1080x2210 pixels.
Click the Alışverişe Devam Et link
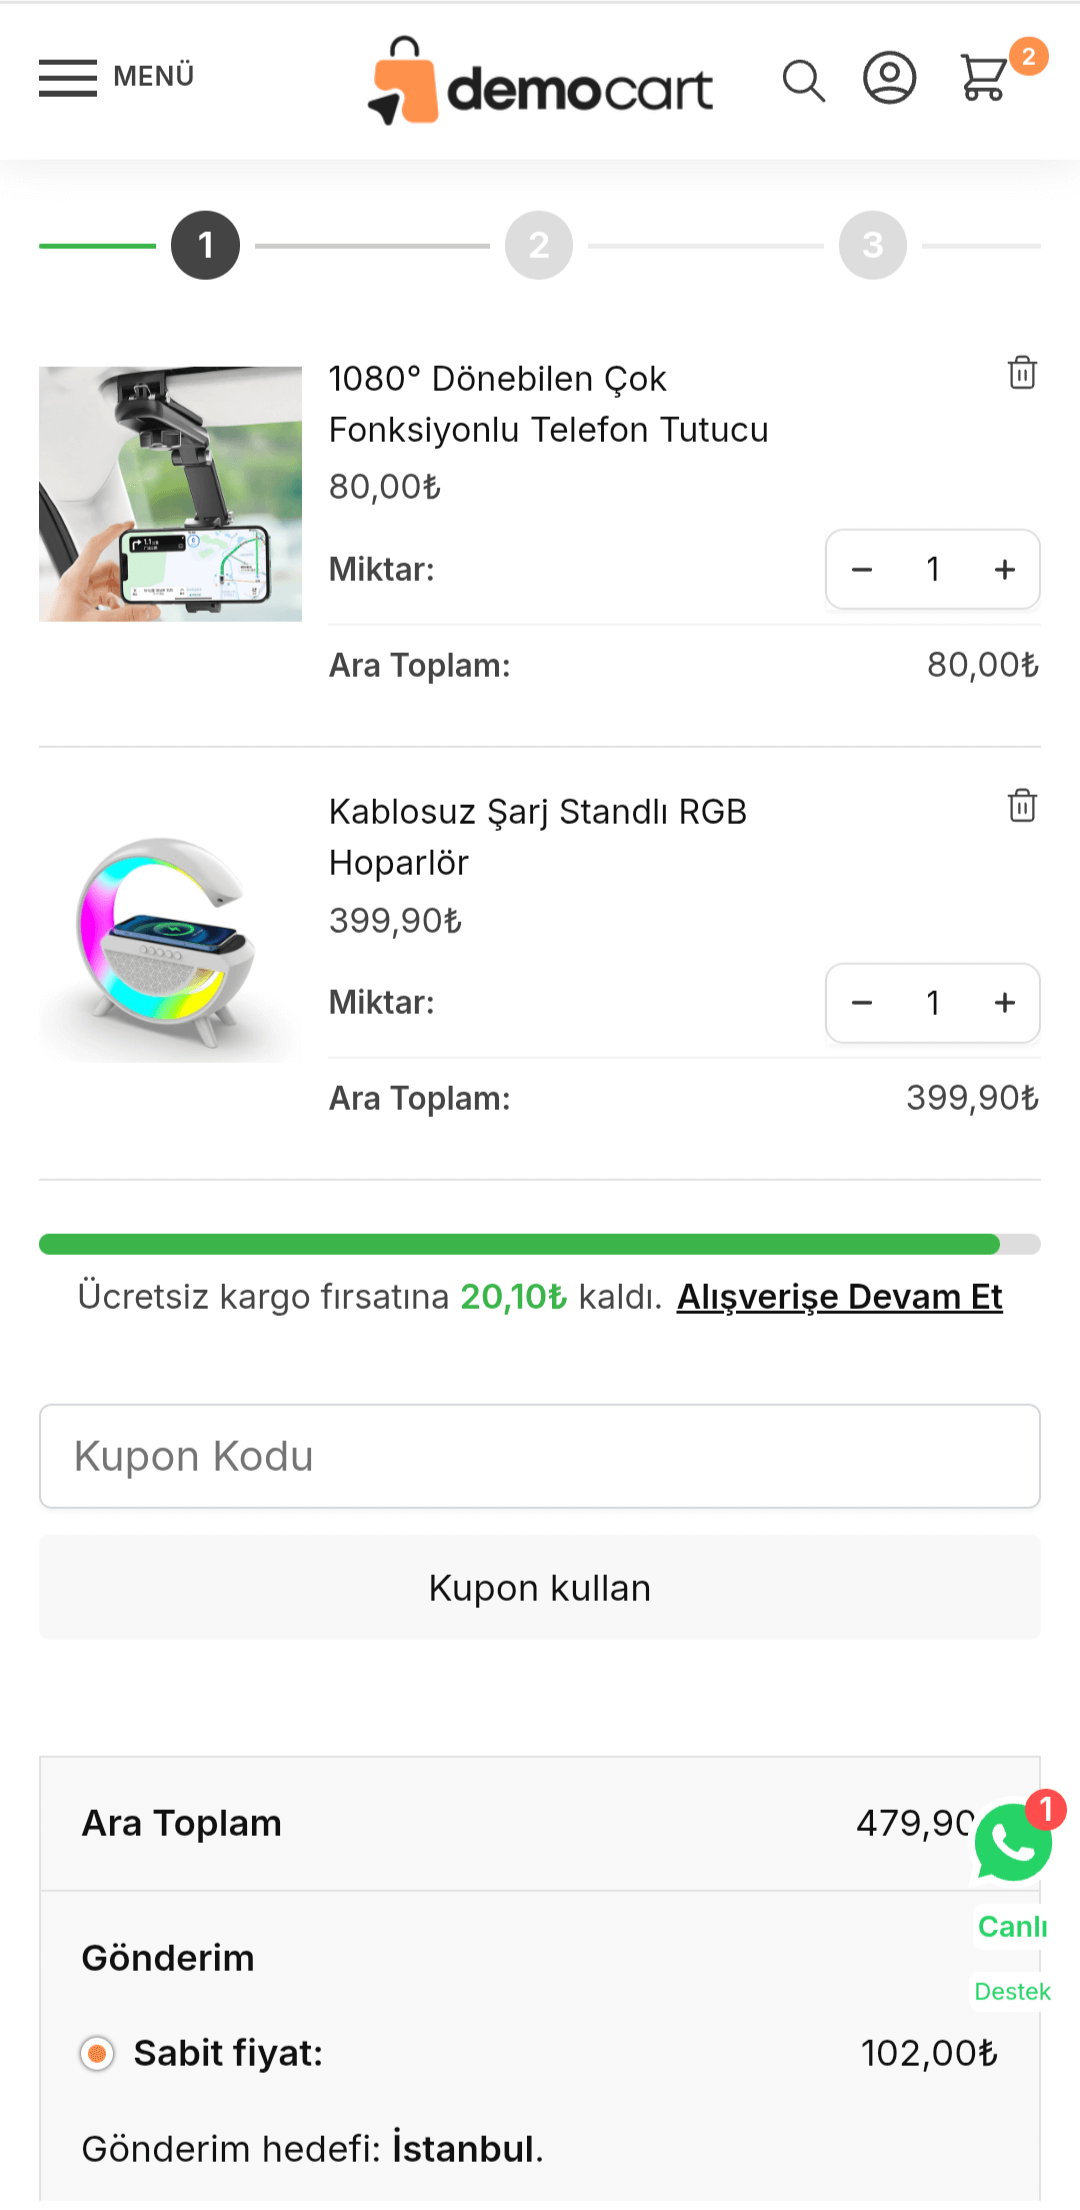[839, 1297]
